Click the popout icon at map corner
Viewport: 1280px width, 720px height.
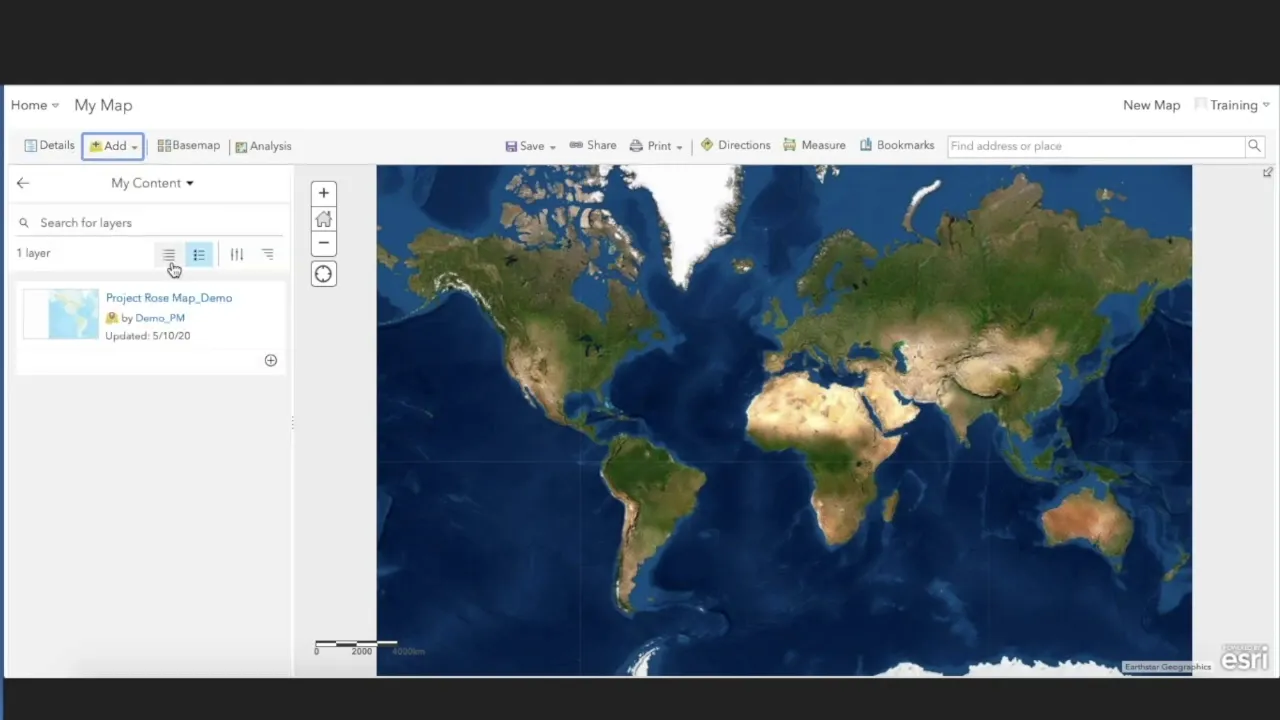1268,173
